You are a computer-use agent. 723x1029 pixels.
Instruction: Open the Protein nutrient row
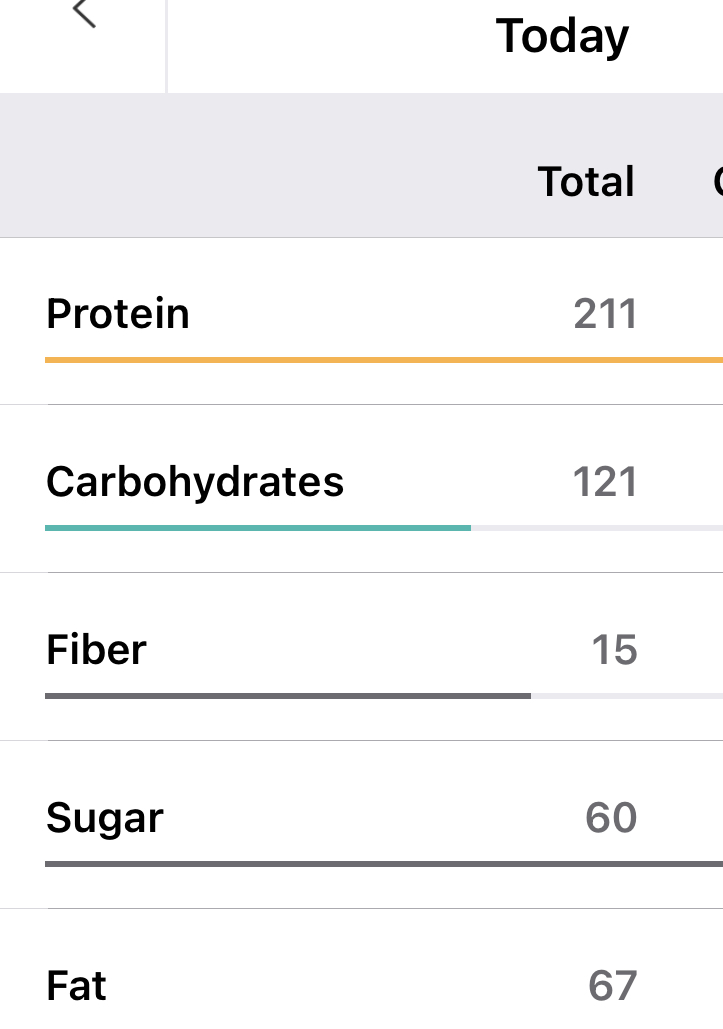[118, 314]
